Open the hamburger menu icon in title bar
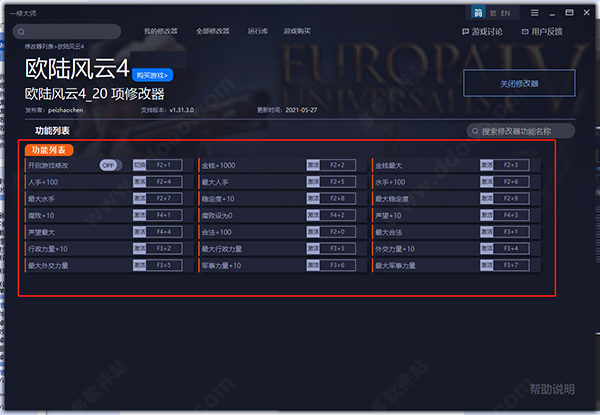This screenshot has width=600, height=415. coord(535,13)
